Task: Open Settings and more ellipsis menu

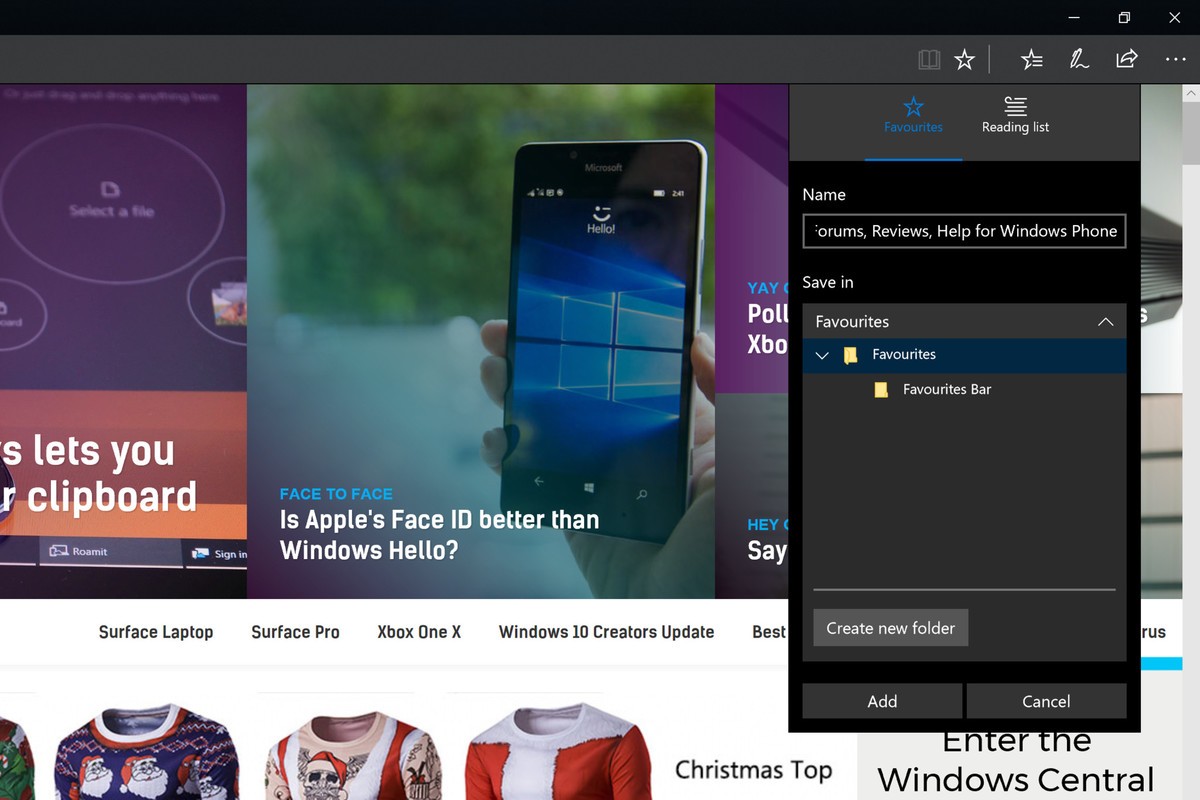Action: point(1175,60)
